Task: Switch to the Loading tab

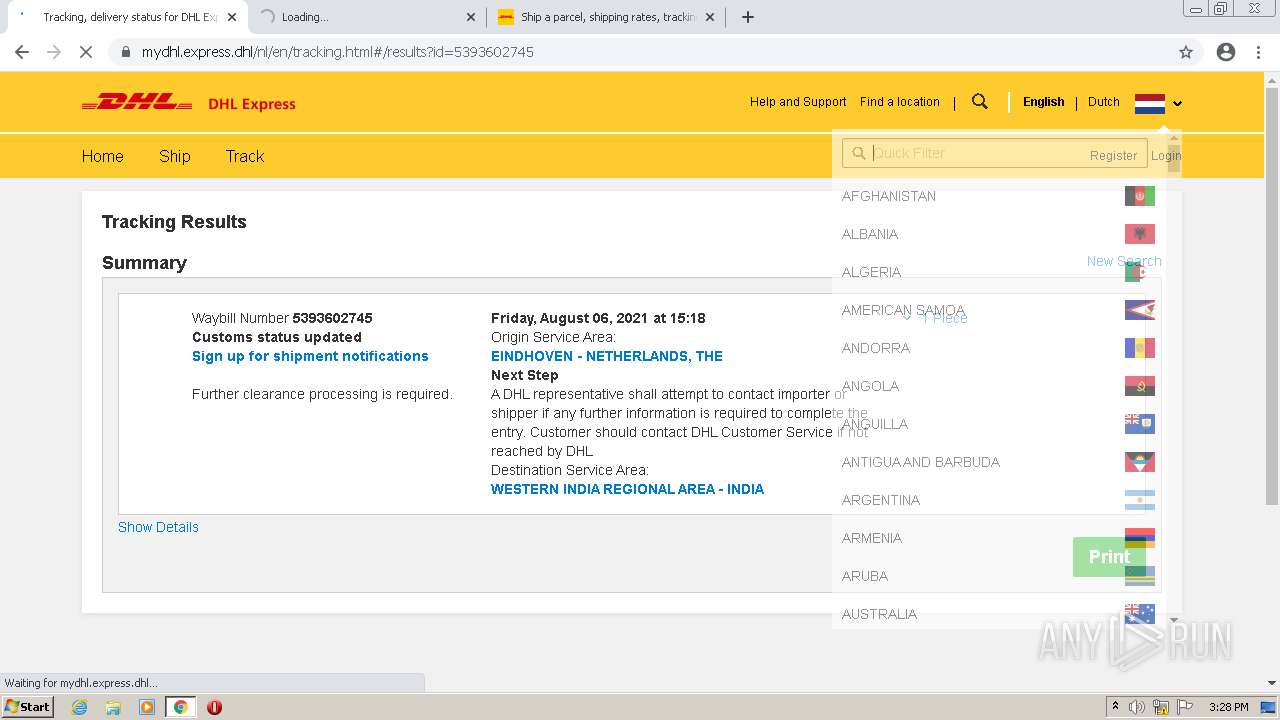Action: coord(365,17)
